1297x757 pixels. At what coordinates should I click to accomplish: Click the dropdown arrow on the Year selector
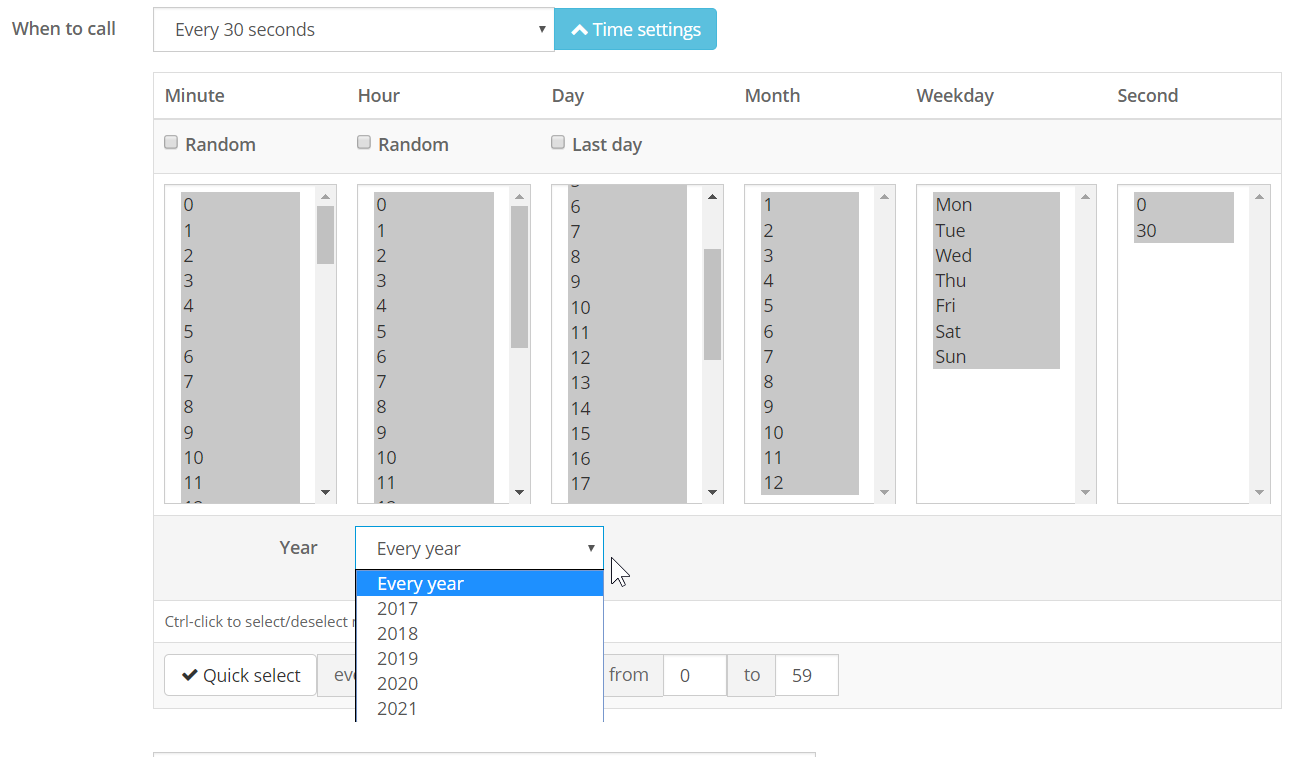pos(591,548)
